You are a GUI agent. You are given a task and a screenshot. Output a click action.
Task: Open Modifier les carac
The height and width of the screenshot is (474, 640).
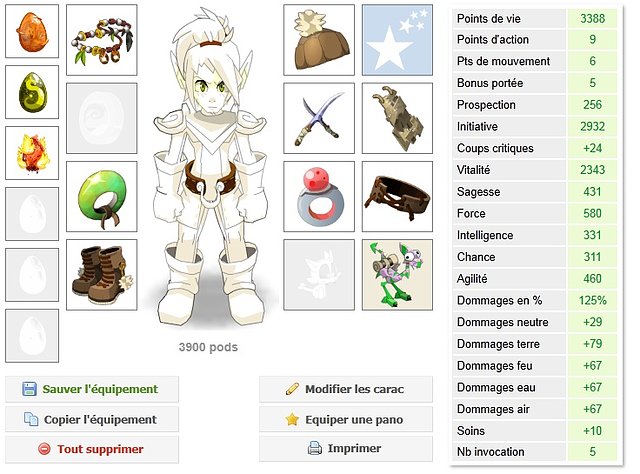pos(346,389)
